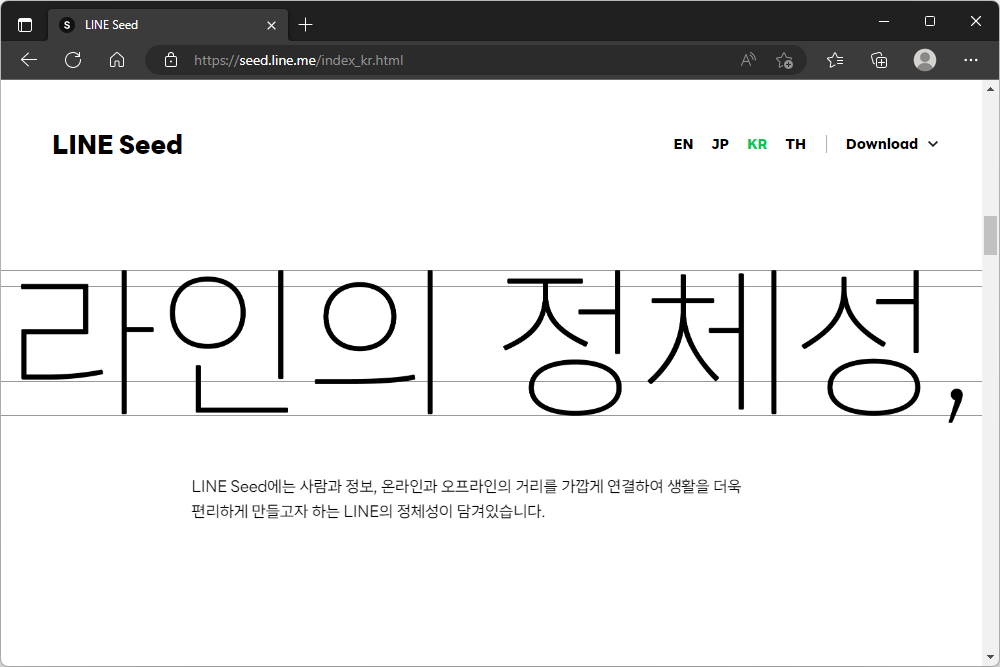Open the browser profile avatar
This screenshot has width=1000, height=667.
(925, 60)
